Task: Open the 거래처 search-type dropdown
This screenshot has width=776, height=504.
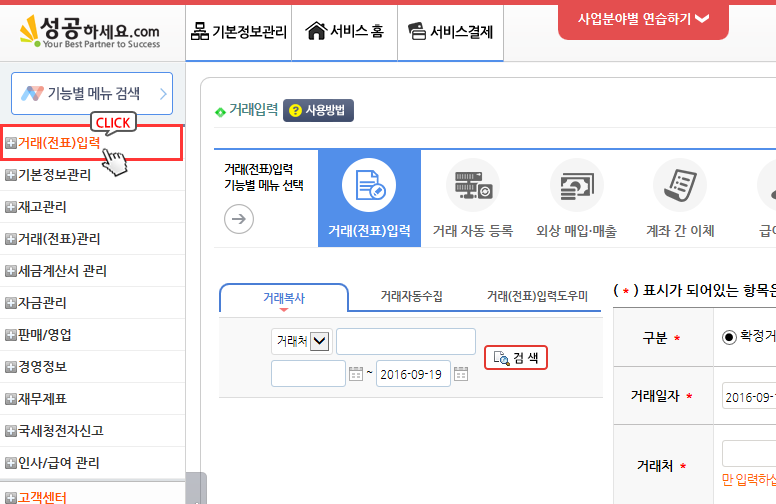Action: 301,341
